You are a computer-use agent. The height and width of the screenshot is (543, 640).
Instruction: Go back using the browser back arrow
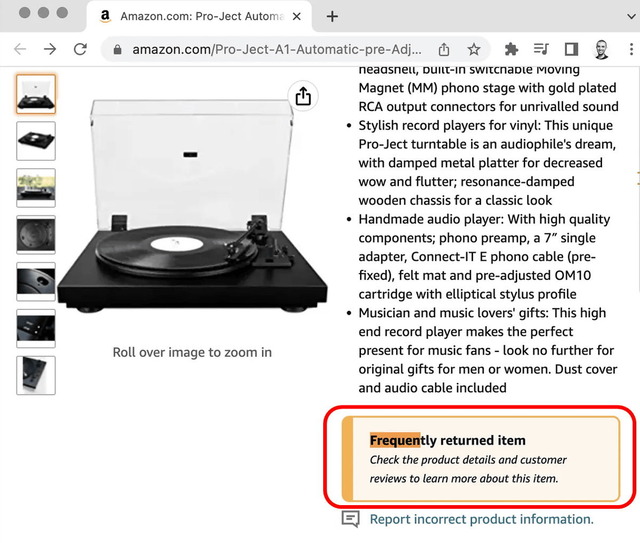[20, 49]
